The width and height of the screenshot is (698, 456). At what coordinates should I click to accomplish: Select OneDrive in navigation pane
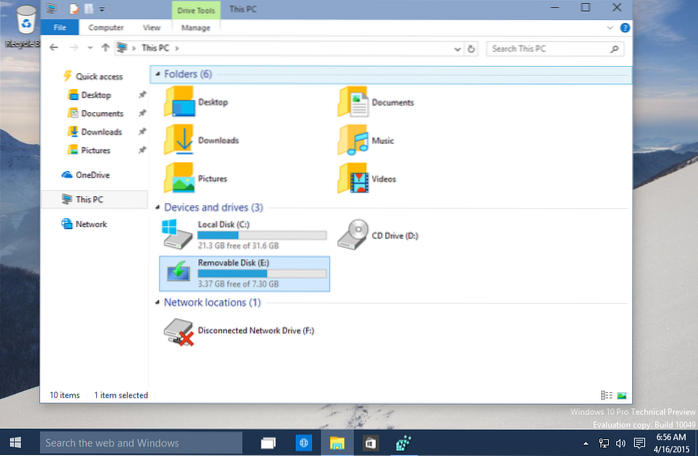tap(85, 175)
